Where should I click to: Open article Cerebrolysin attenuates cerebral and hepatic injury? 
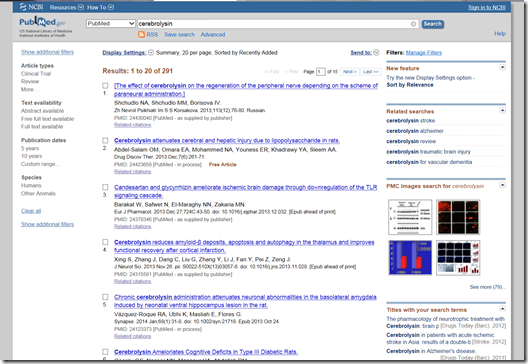coord(227,140)
